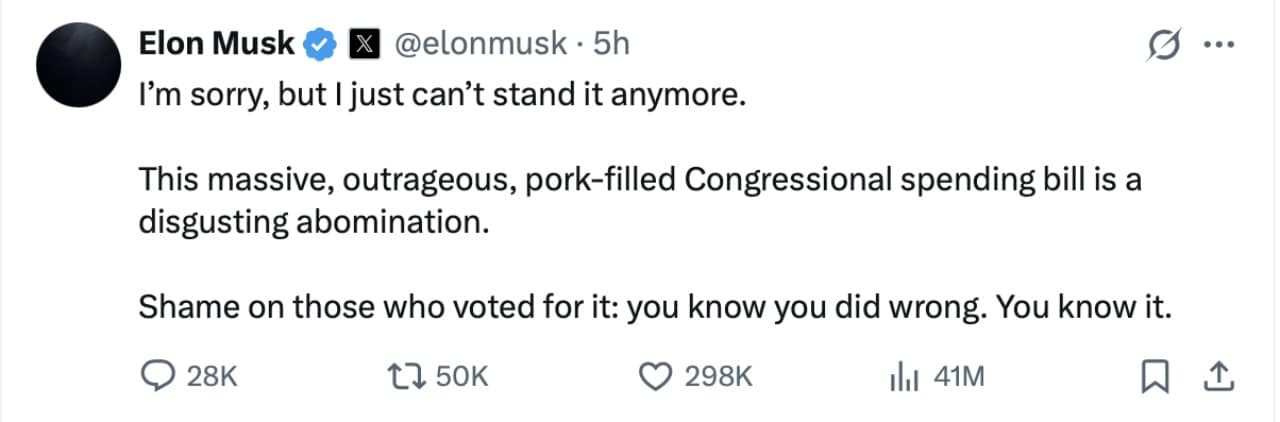Like the tweet with the heart icon

tap(654, 376)
